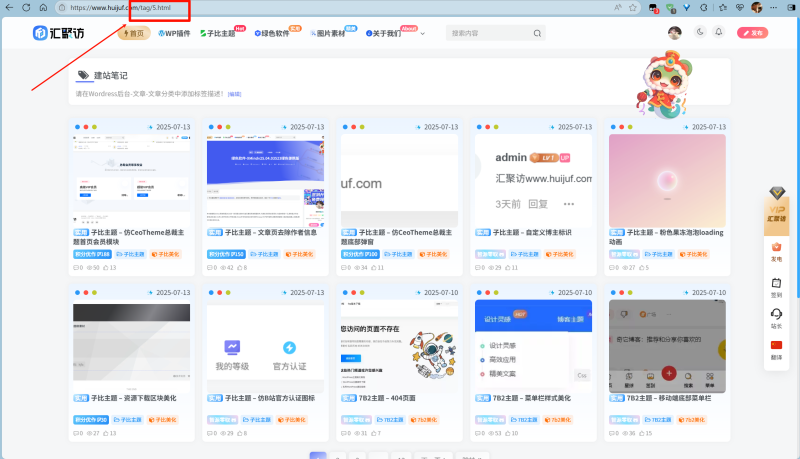This screenshot has width=800, height=459.
Task: Open the 首页 navigation tab
Action: [x=134, y=33]
